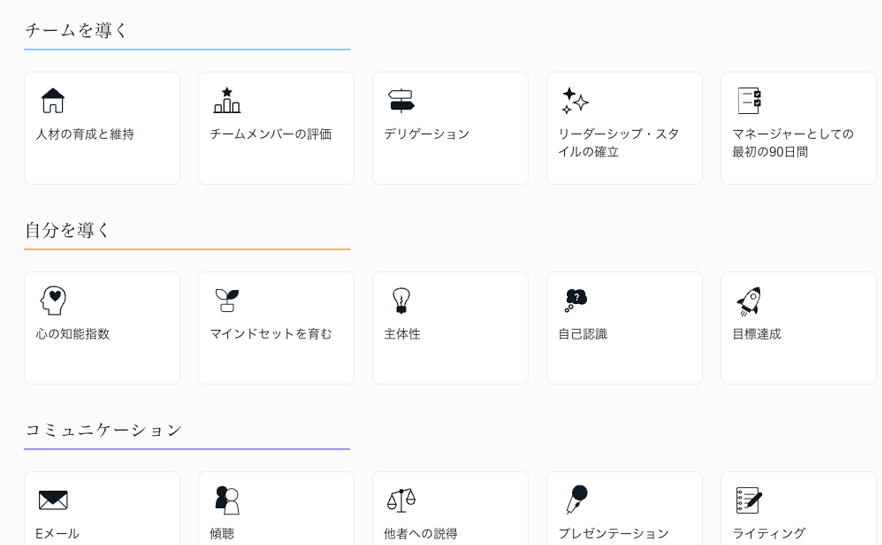Click the potted sprout icon for マインドセットを育む
This screenshot has width=882, height=545.
coord(227,300)
